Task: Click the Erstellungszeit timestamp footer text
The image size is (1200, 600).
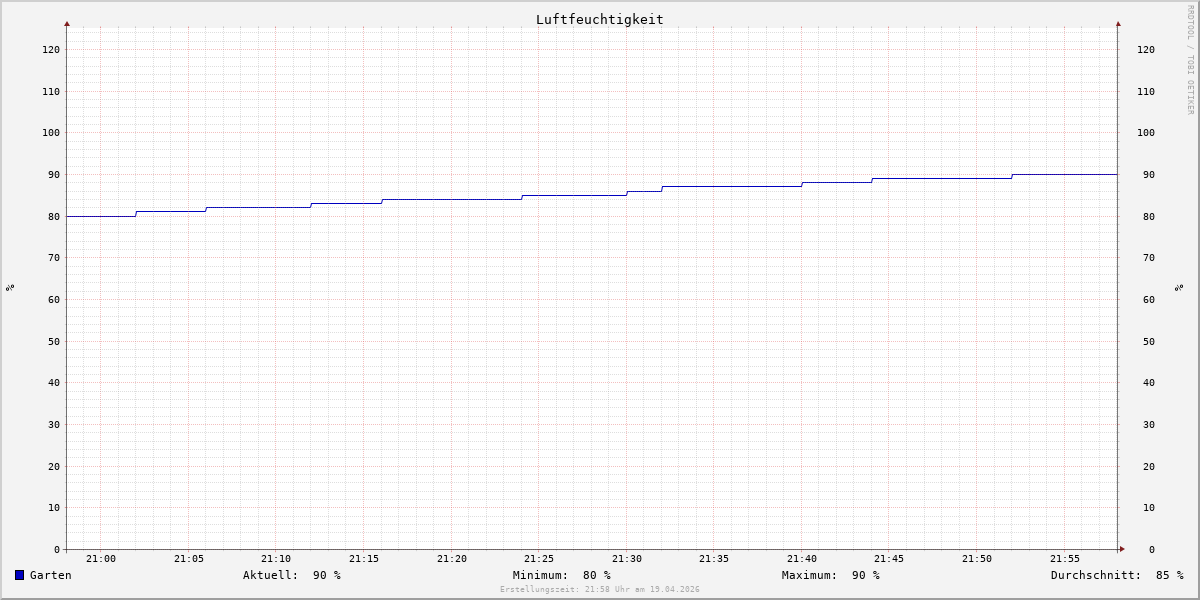Action: (x=600, y=589)
